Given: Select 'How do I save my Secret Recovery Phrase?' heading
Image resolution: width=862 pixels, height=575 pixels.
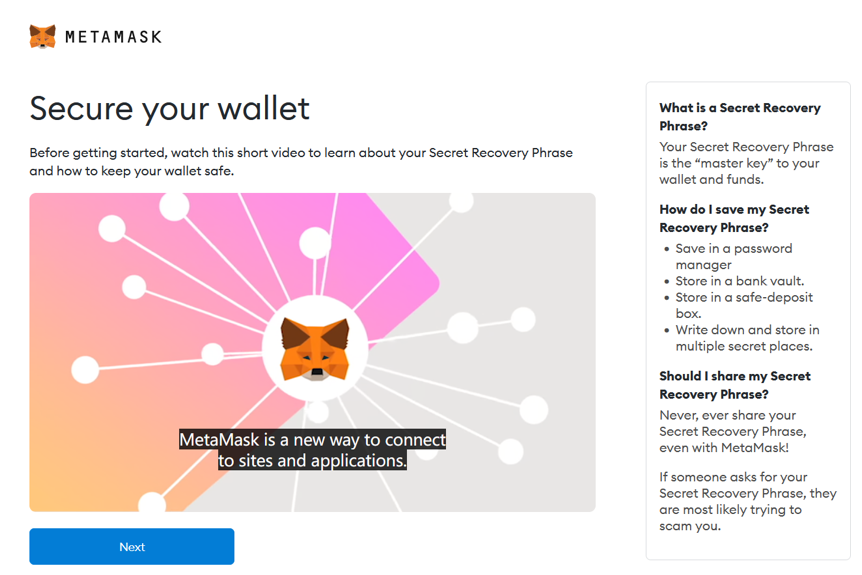Looking at the screenshot, I should pyautogui.click(x=734, y=218).
